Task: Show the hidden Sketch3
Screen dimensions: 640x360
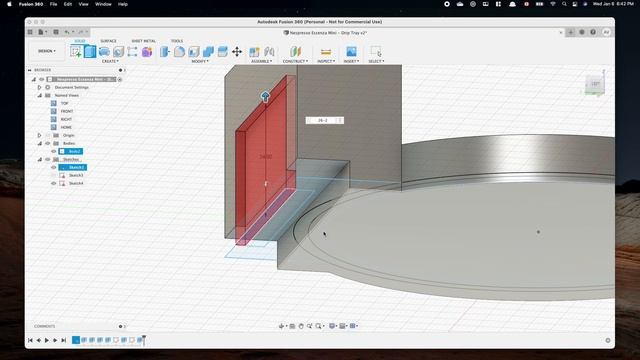Action: pyautogui.click(x=53, y=175)
